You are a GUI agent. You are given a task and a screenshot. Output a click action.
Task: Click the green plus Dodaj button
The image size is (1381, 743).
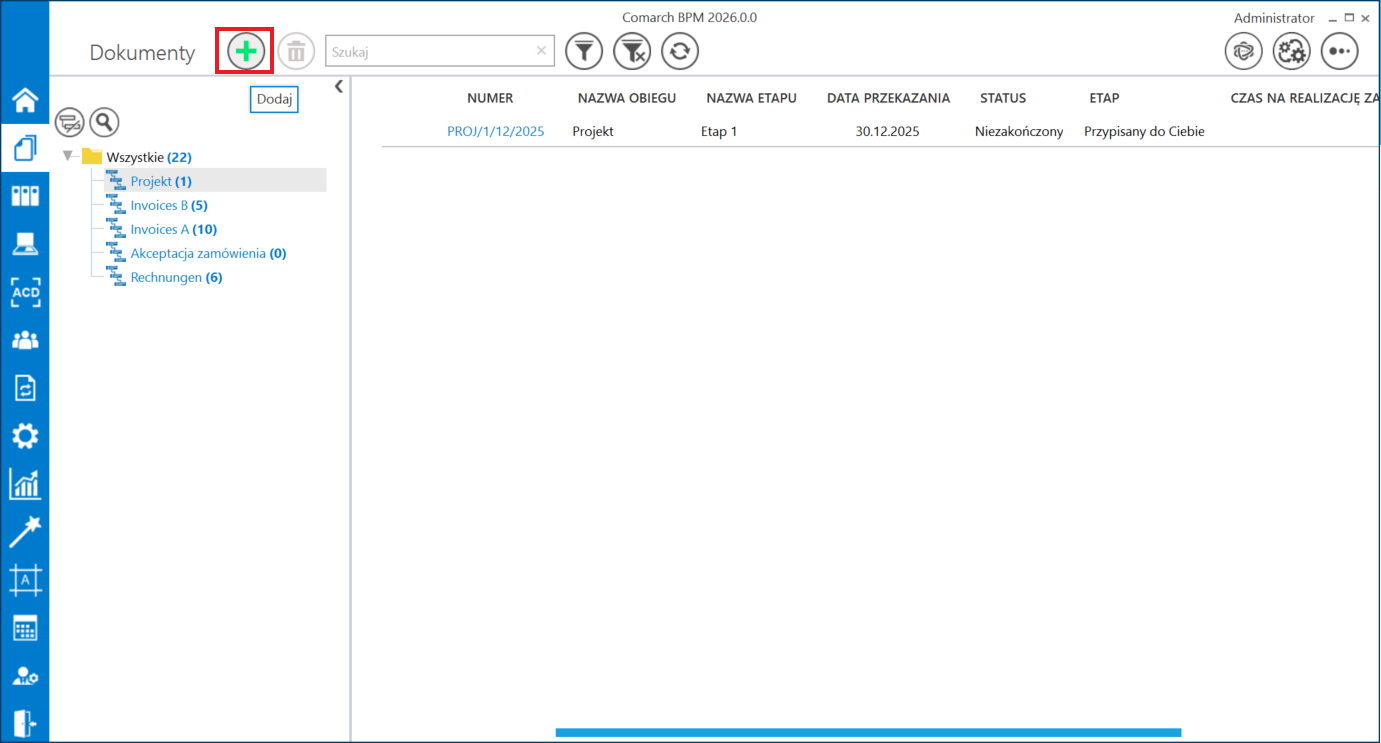point(246,51)
